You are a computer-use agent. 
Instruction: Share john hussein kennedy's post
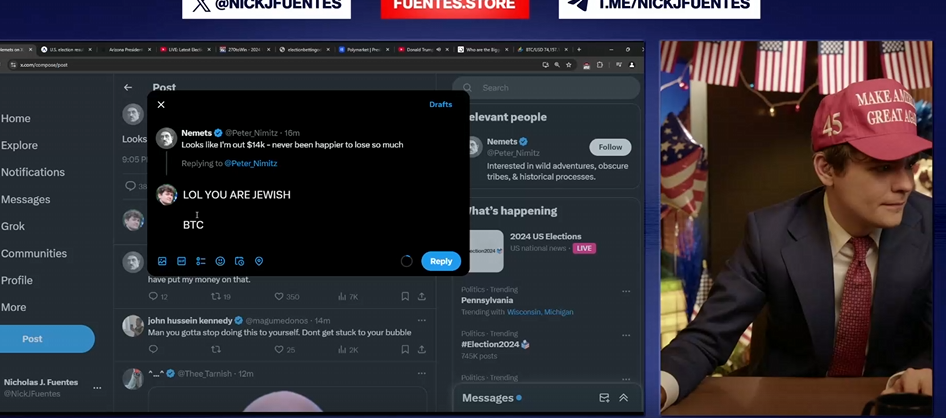[x=422, y=349]
